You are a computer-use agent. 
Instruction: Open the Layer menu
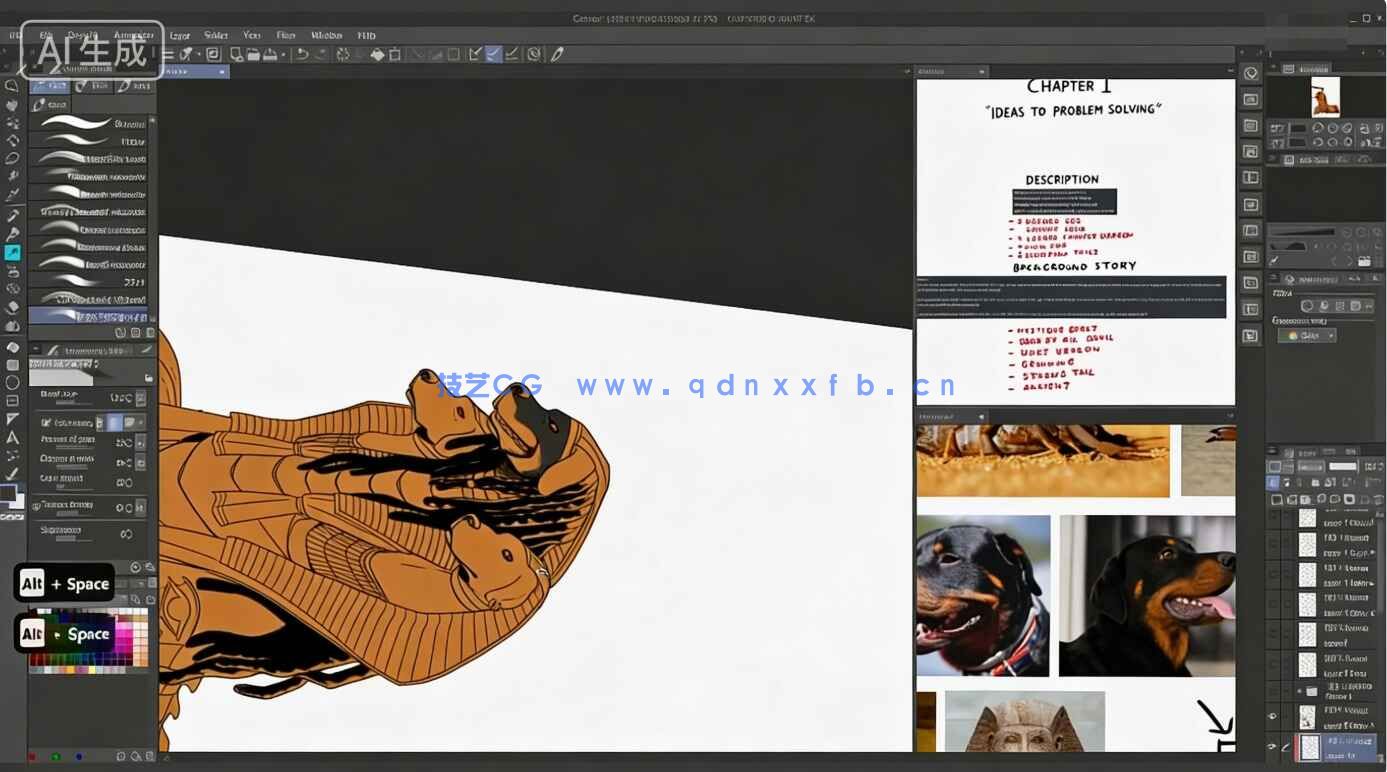tap(180, 35)
